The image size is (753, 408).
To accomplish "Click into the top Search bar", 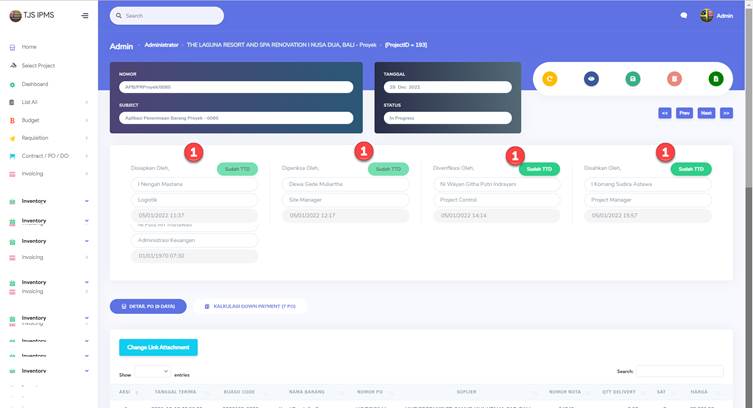I will click(x=167, y=16).
